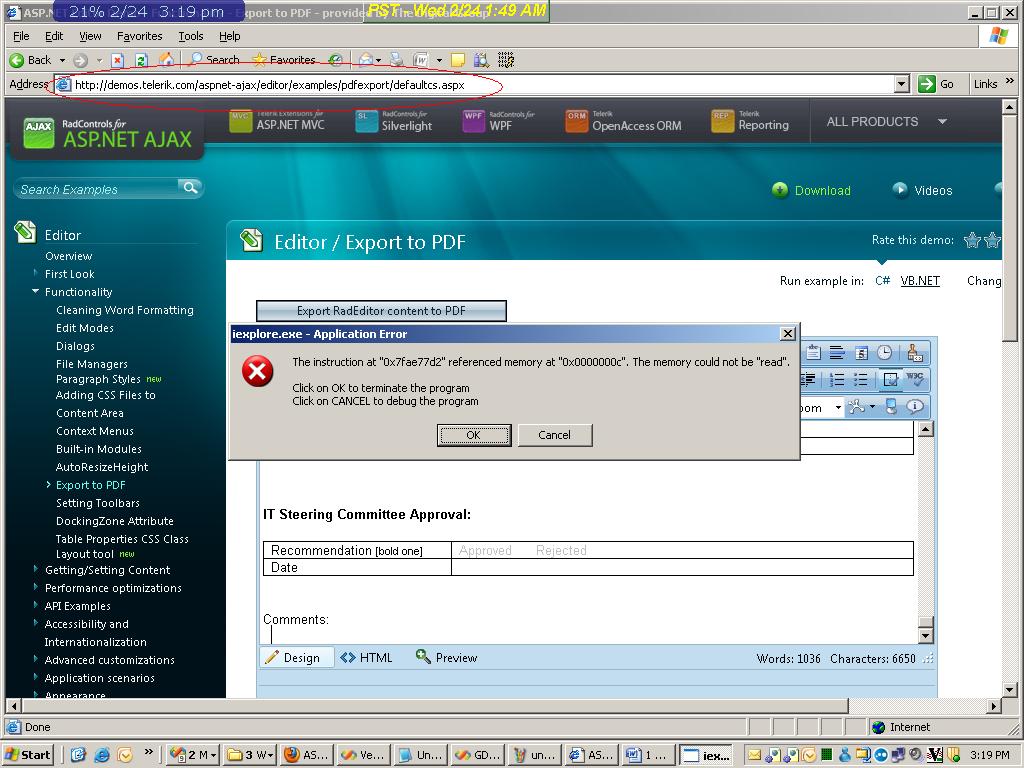Switch to the HTML editing mode tab
This screenshot has height=768, width=1024.
pos(366,658)
